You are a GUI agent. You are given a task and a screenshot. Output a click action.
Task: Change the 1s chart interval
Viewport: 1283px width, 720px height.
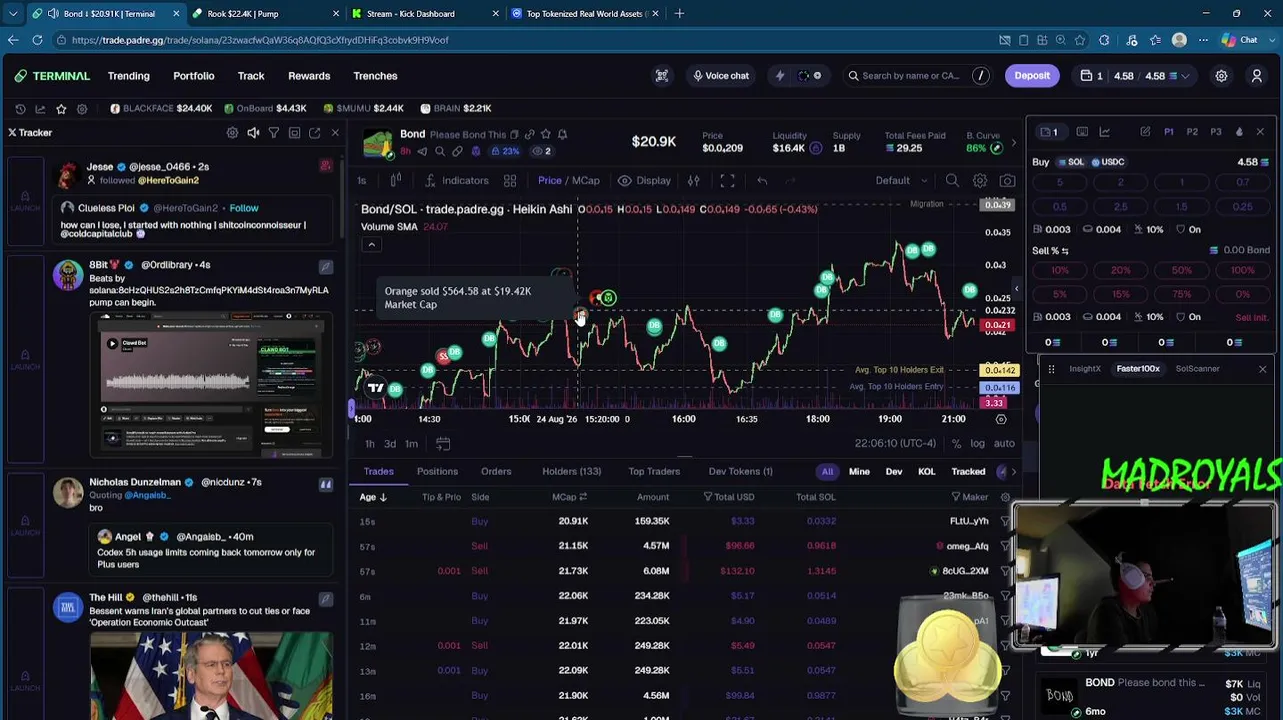click(362, 181)
